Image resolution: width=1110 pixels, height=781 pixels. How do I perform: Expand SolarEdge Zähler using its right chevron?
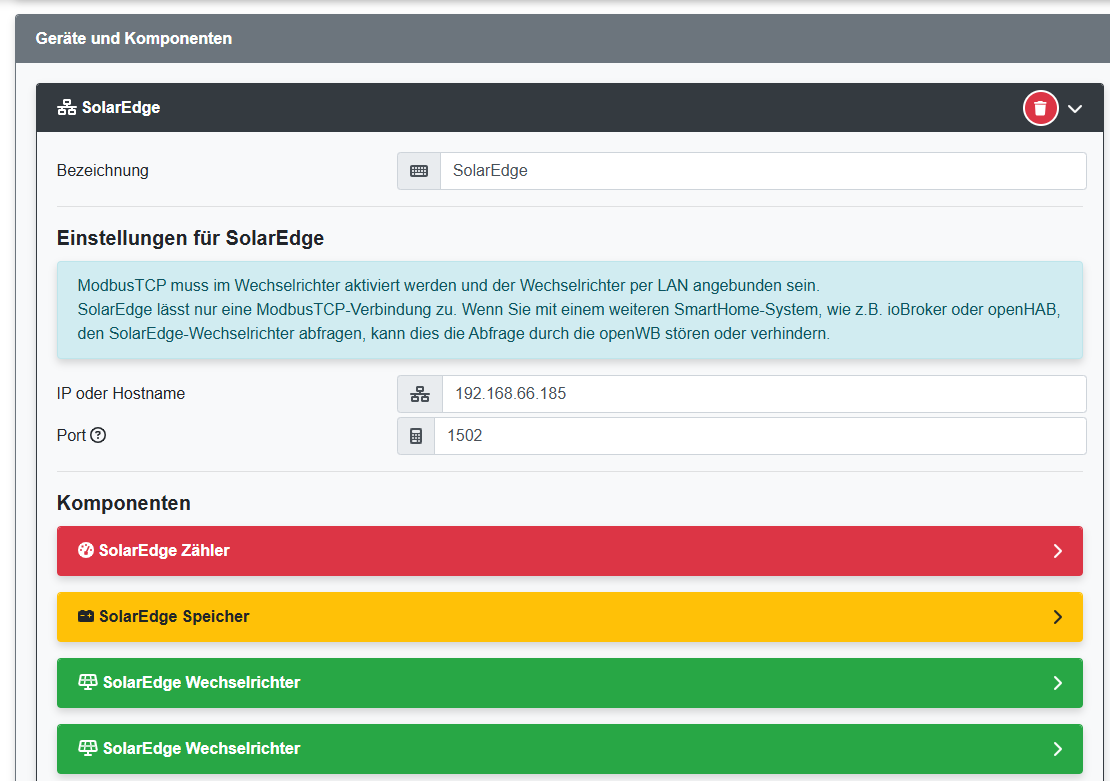pyautogui.click(x=1058, y=551)
